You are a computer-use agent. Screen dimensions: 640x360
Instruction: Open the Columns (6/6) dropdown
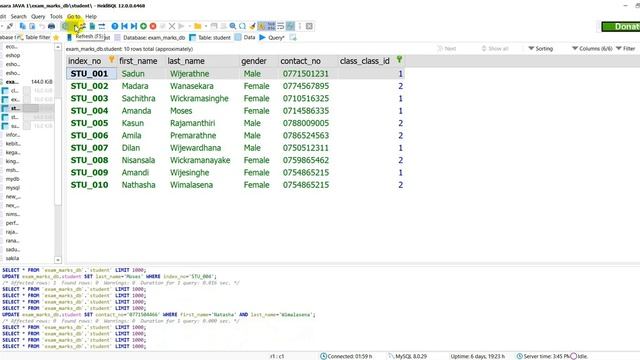(592, 49)
